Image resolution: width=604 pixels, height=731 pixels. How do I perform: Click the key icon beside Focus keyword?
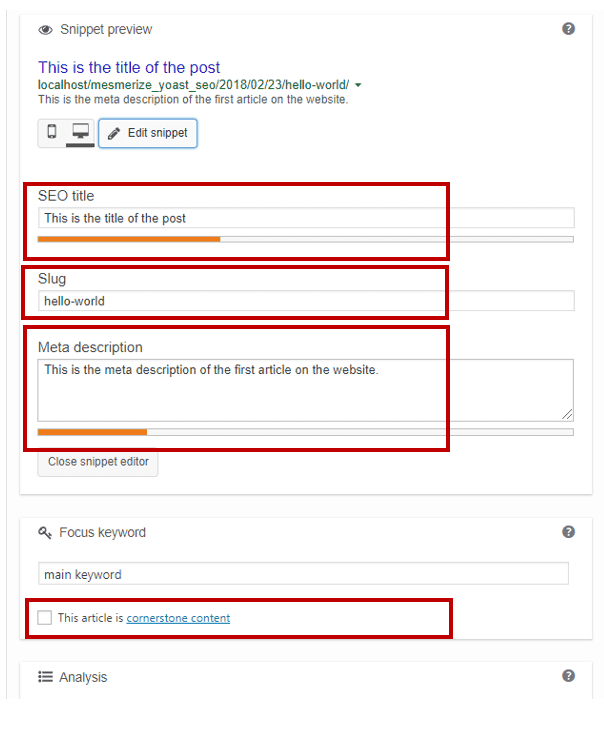point(45,533)
